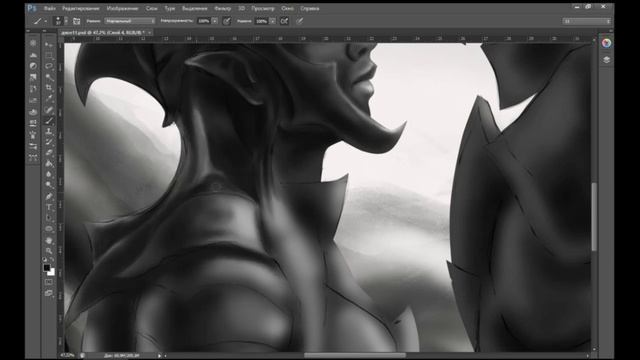Select the Lasso tool
The height and width of the screenshot is (360, 640).
pos(49,66)
